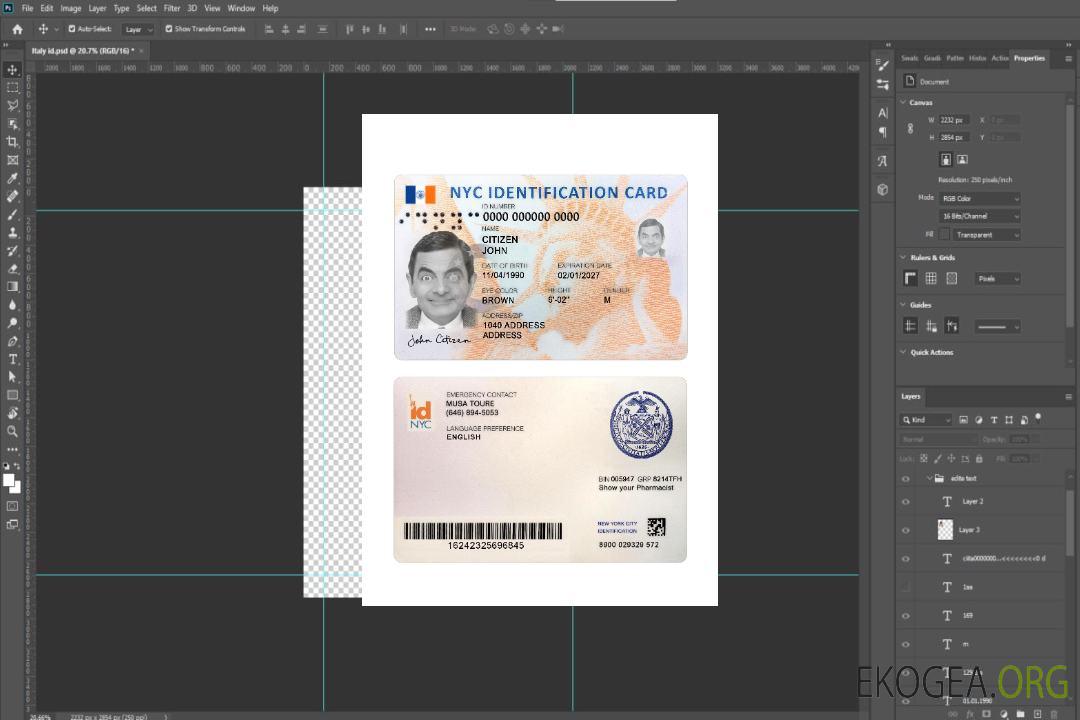Screen dimensions: 1080x720
Task: Open the Transparent fill dropdown
Action: tap(986, 235)
